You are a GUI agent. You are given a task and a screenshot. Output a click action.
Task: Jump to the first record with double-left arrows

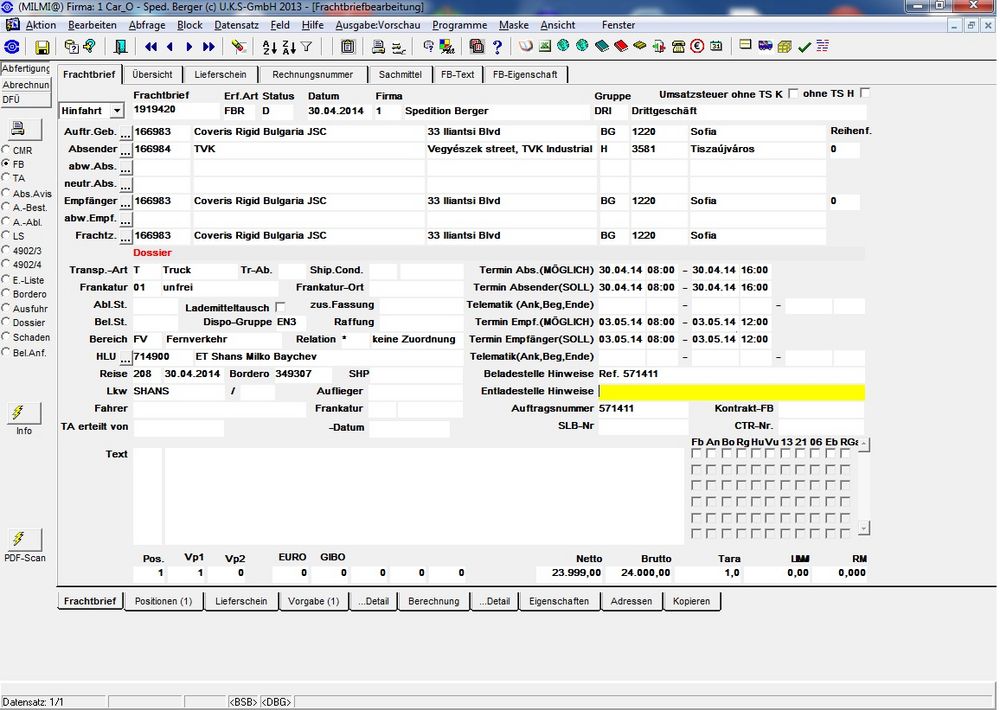click(x=151, y=47)
